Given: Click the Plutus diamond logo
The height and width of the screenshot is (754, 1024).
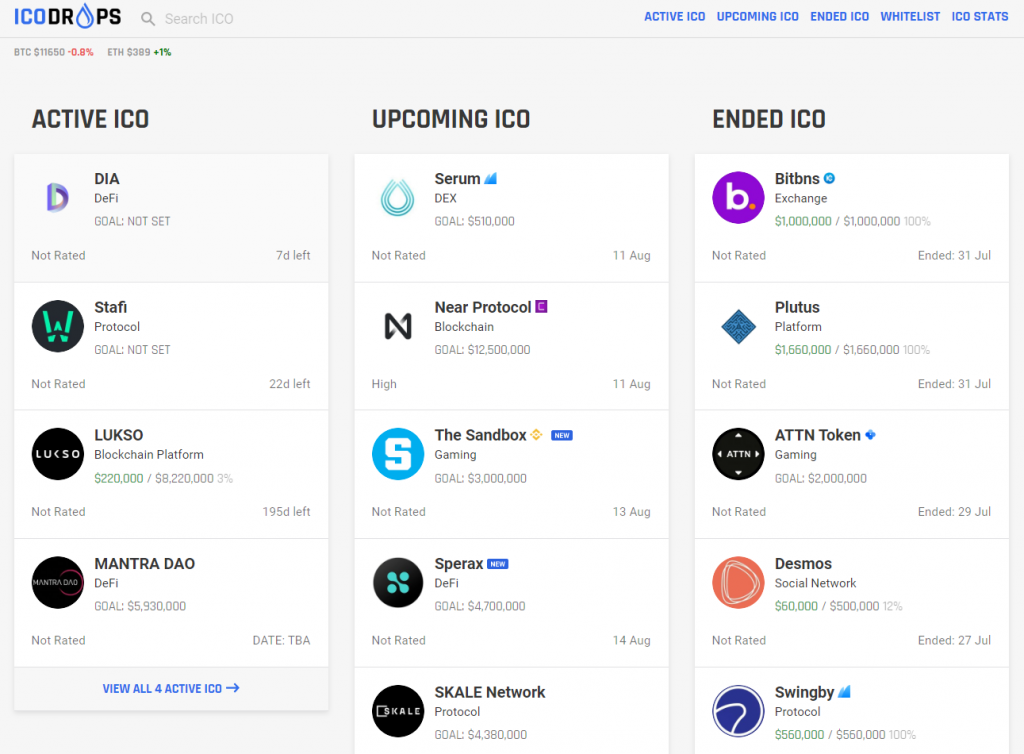Looking at the screenshot, I should (x=738, y=326).
